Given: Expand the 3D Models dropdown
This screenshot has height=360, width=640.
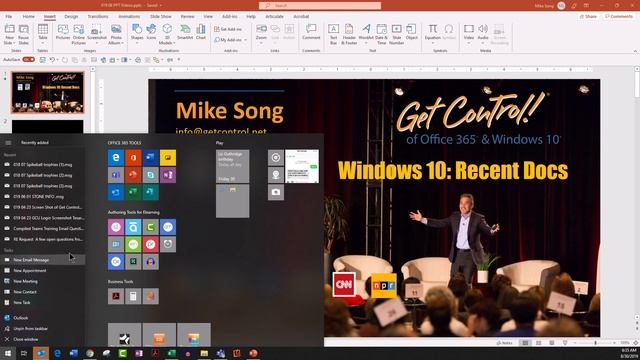Looking at the screenshot, I should 167,43.
